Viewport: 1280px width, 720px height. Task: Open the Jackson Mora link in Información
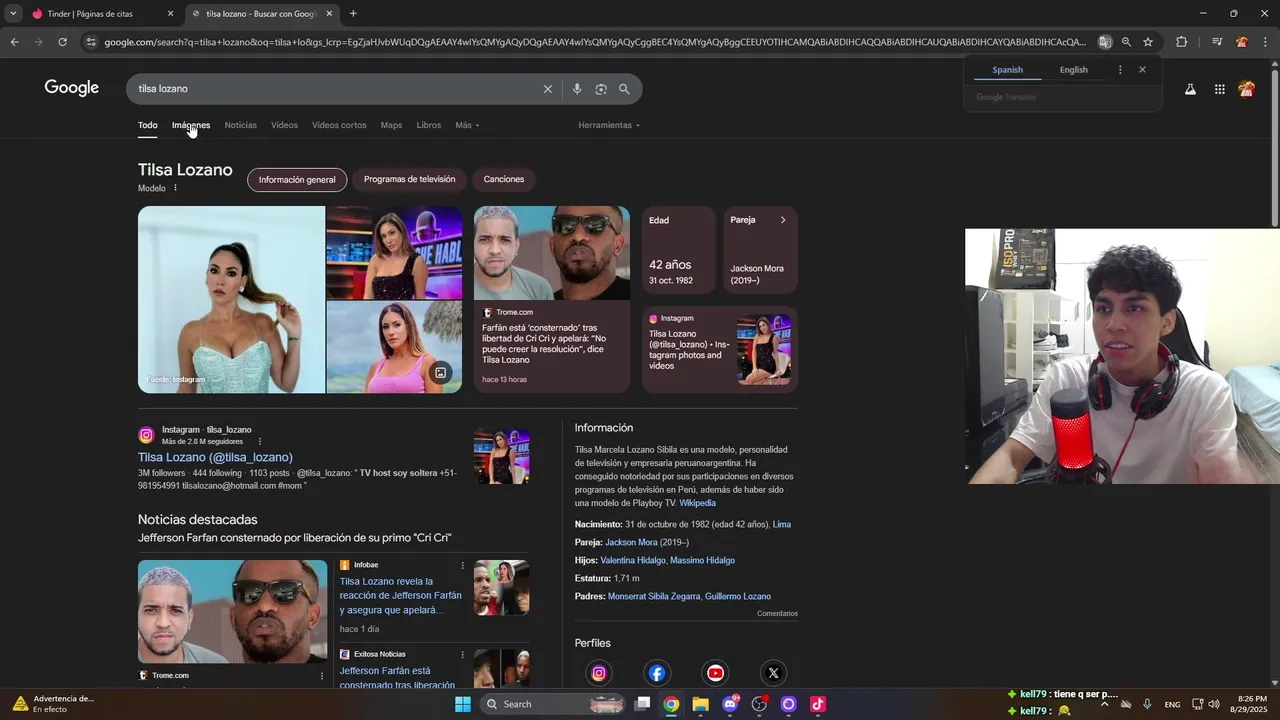point(631,542)
